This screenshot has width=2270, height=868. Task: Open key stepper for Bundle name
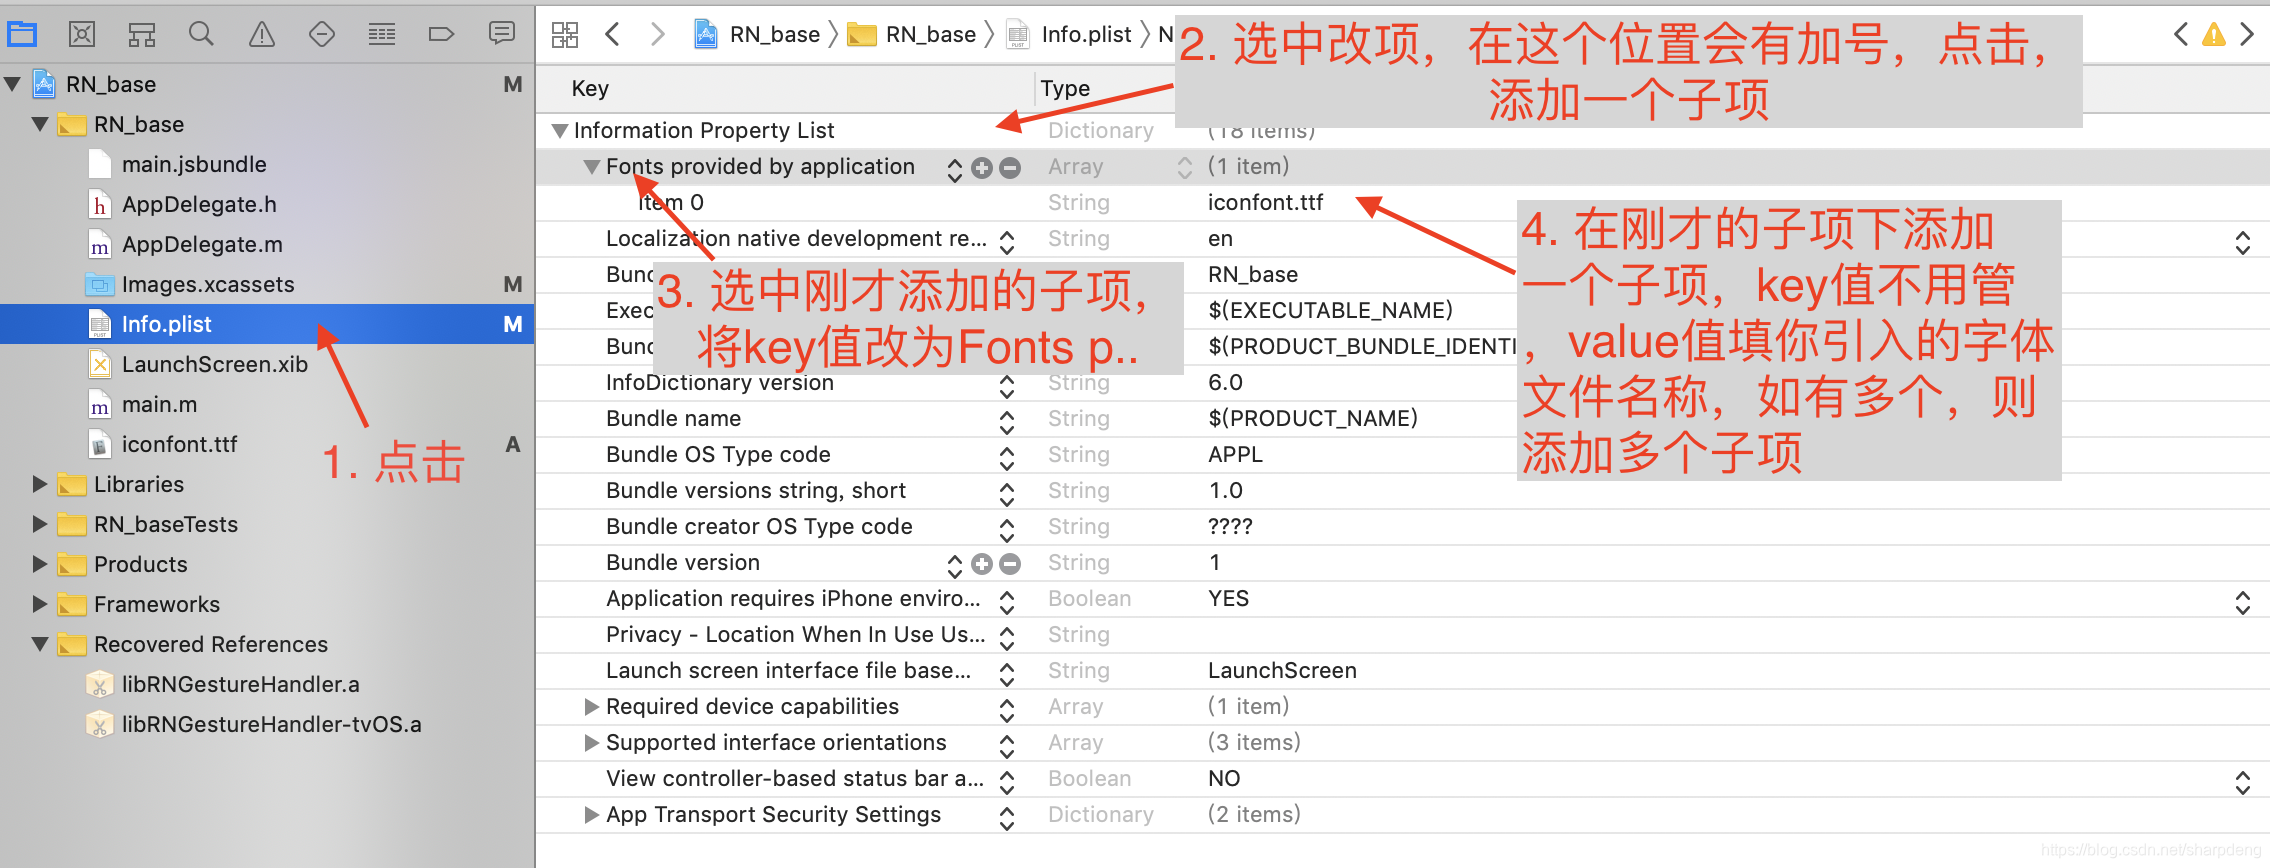click(x=1007, y=421)
